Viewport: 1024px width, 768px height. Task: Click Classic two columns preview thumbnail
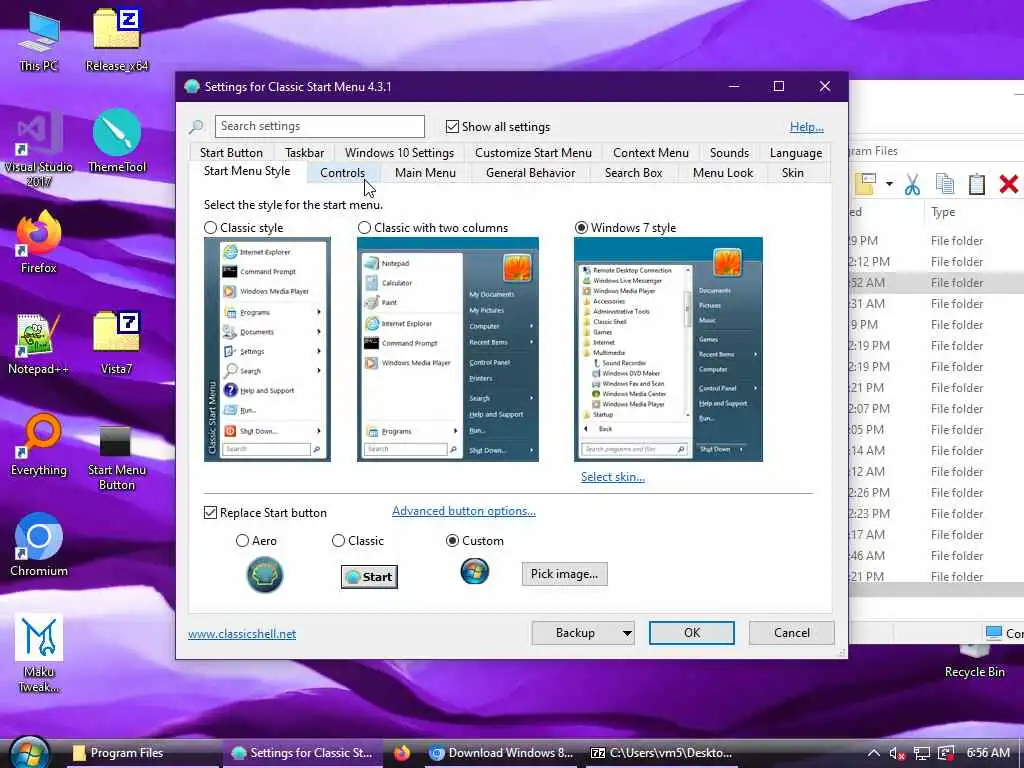448,349
